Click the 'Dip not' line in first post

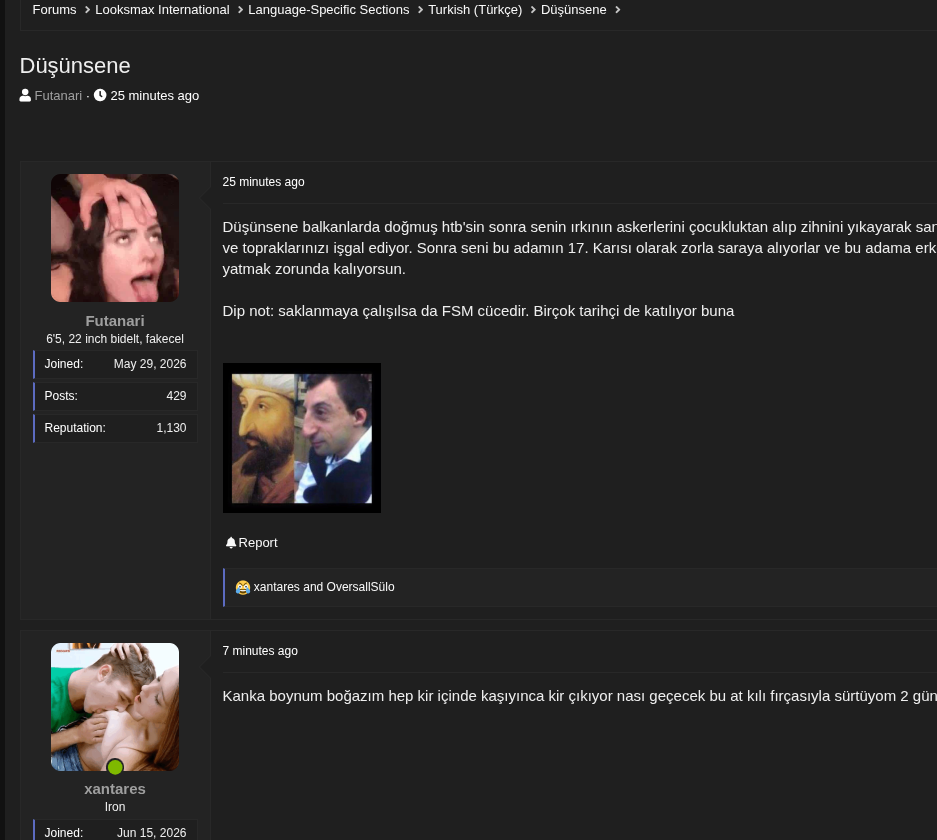tap(478, 311)
